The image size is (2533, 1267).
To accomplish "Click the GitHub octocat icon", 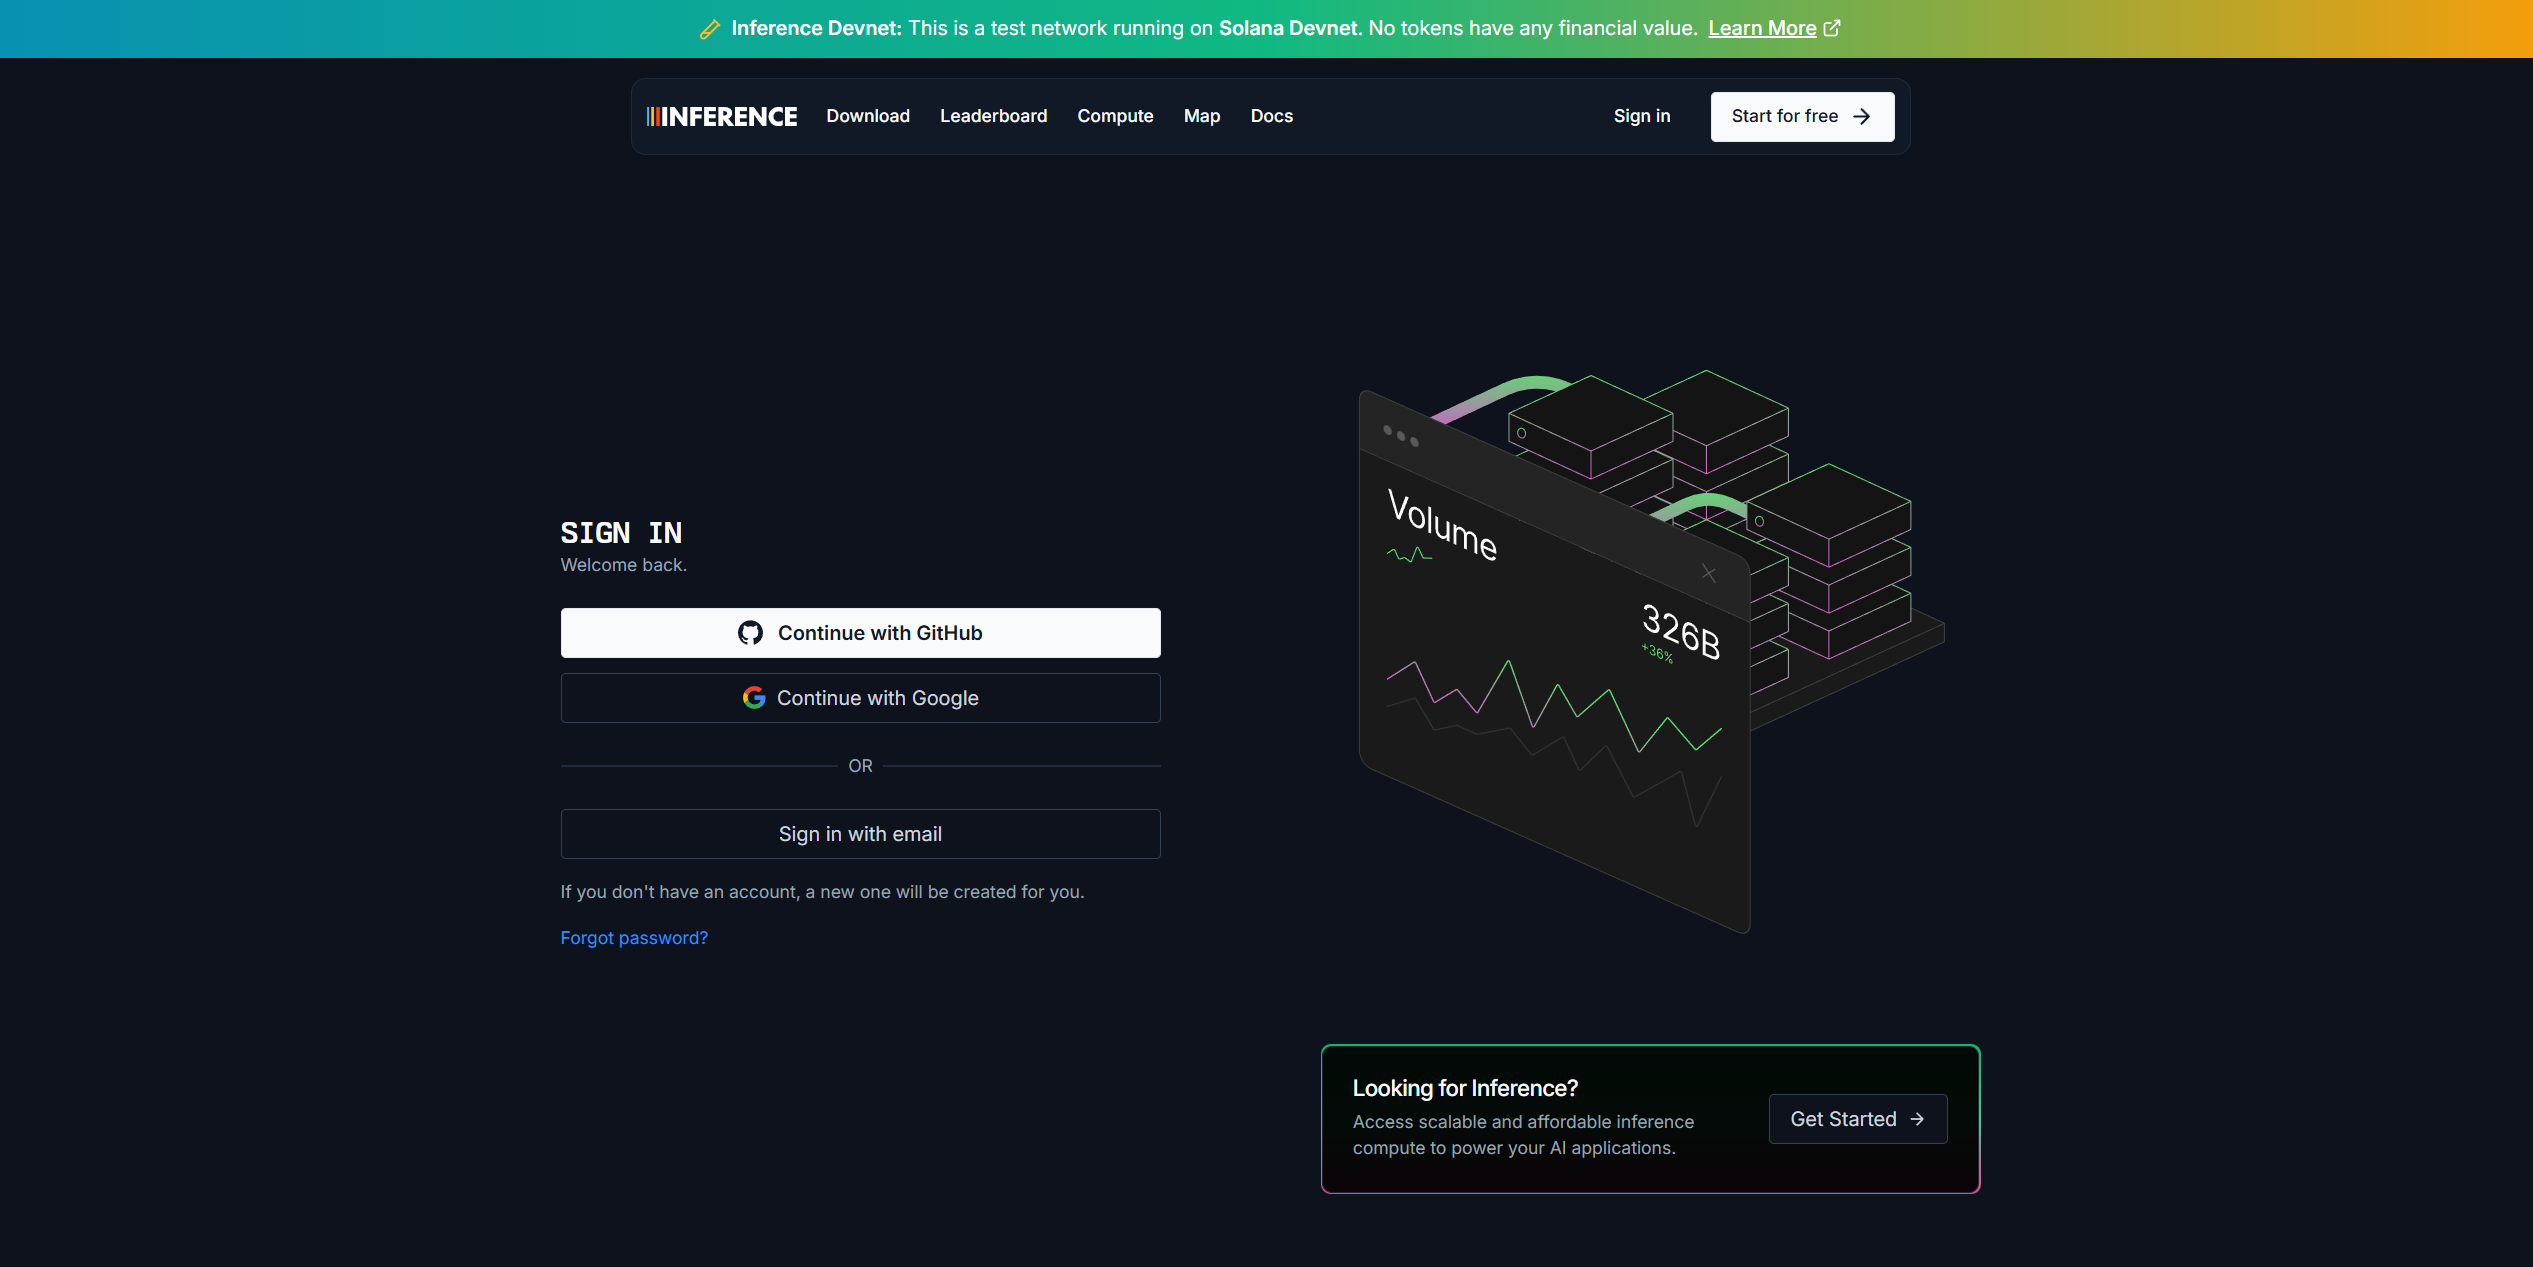I will point(750,633).
